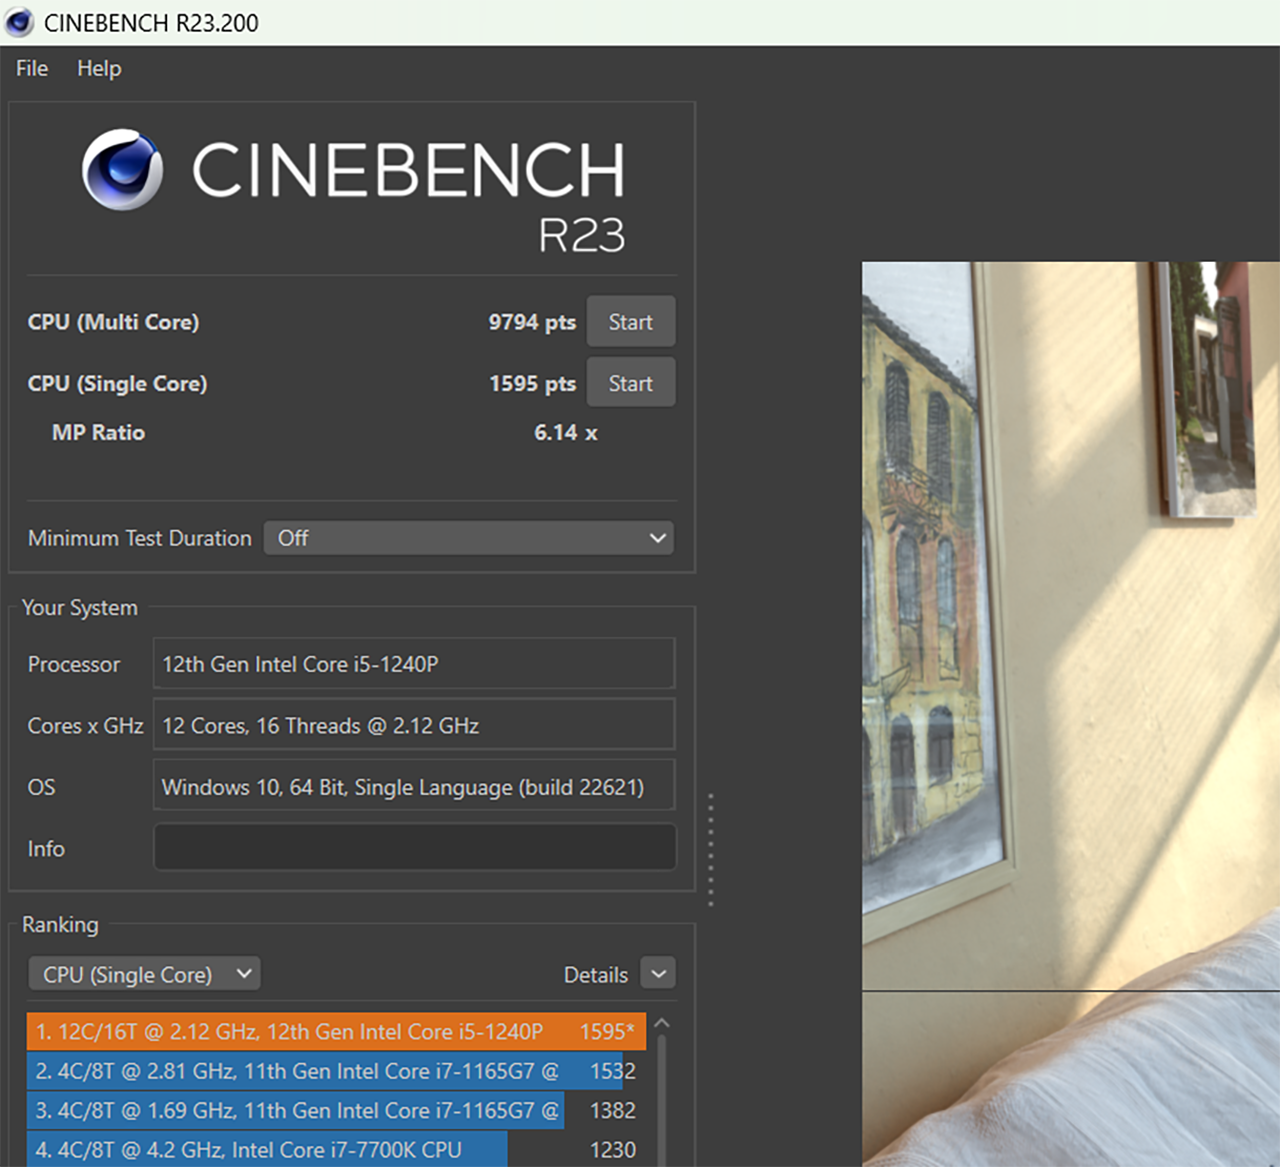1280x1167 pixels.
Task: Click the OS field Windows 10, 64 Bit
Action: [414, 787]
